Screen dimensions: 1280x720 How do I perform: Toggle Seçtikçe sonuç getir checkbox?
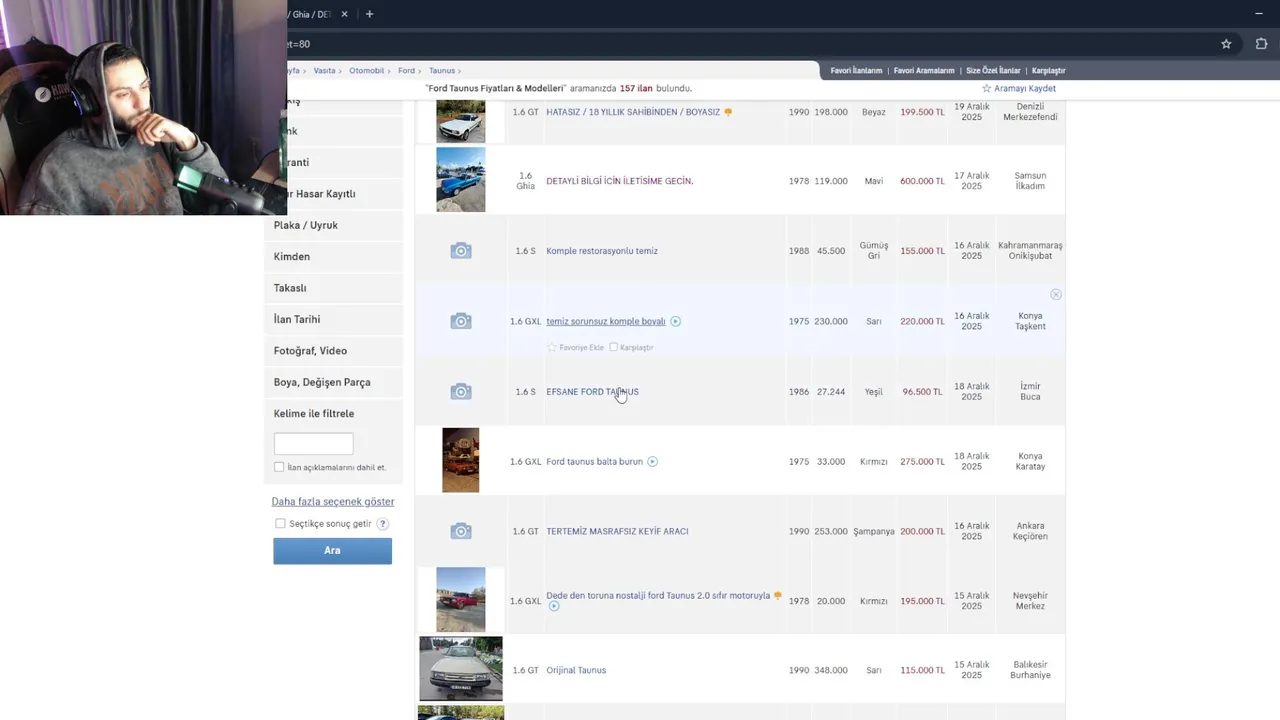[280, 523]
